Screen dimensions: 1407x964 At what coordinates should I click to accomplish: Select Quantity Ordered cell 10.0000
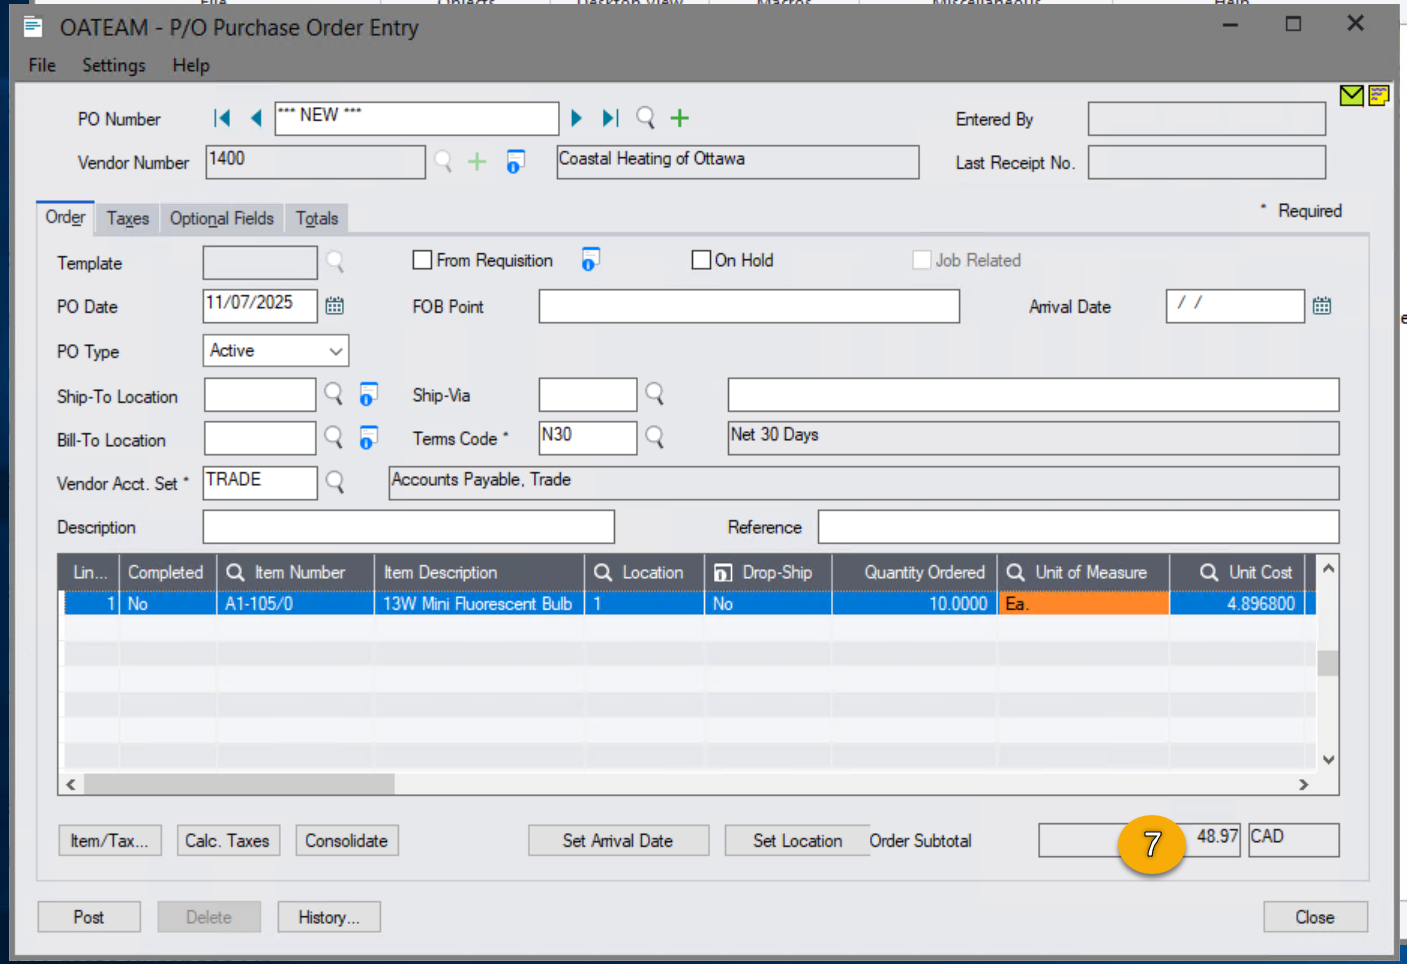pyautogui.click(x=914, y=604)
